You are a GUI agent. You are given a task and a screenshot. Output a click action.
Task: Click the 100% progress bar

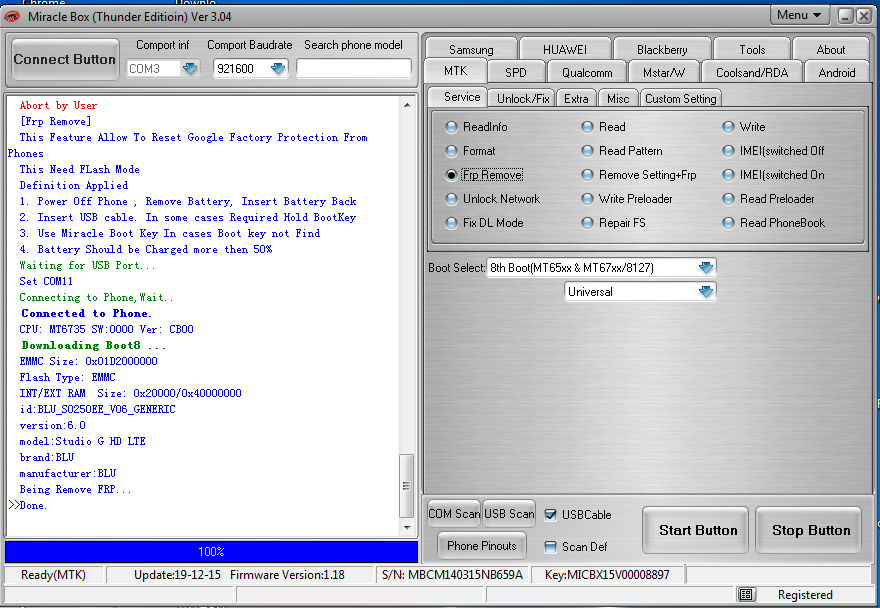pyautogui.click(x=211, y=552)
